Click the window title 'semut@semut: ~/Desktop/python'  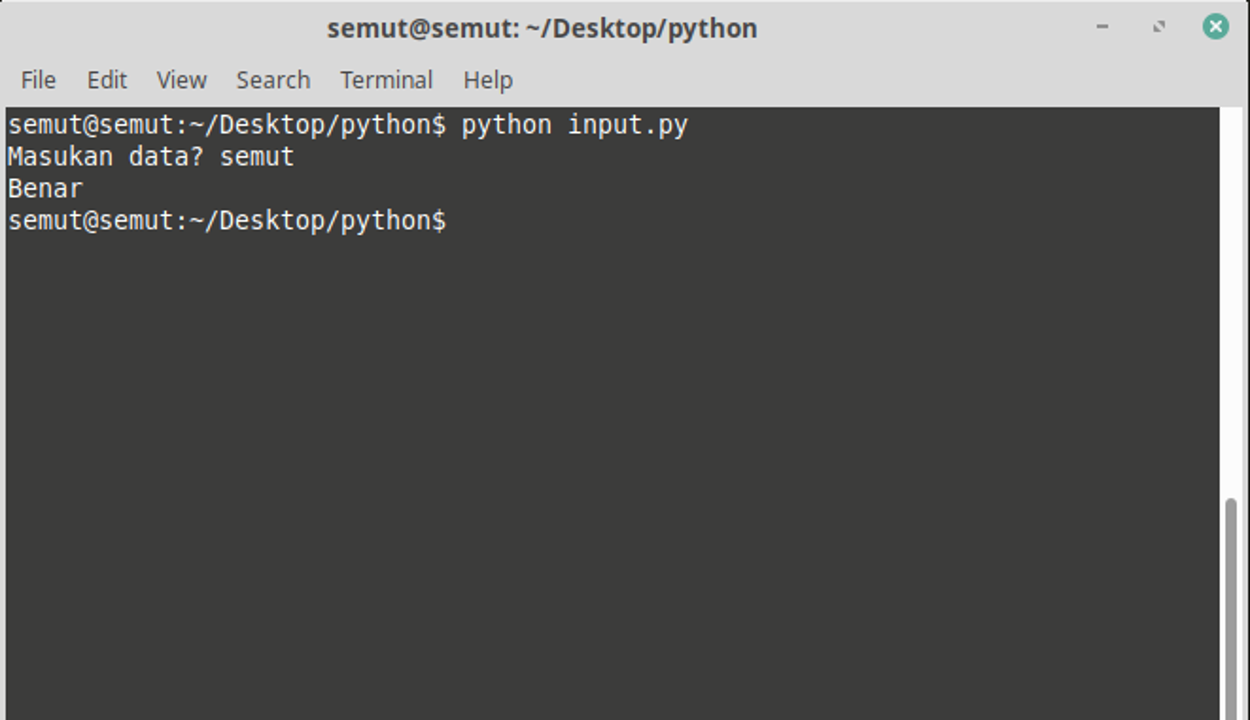(x=542, y=28)
